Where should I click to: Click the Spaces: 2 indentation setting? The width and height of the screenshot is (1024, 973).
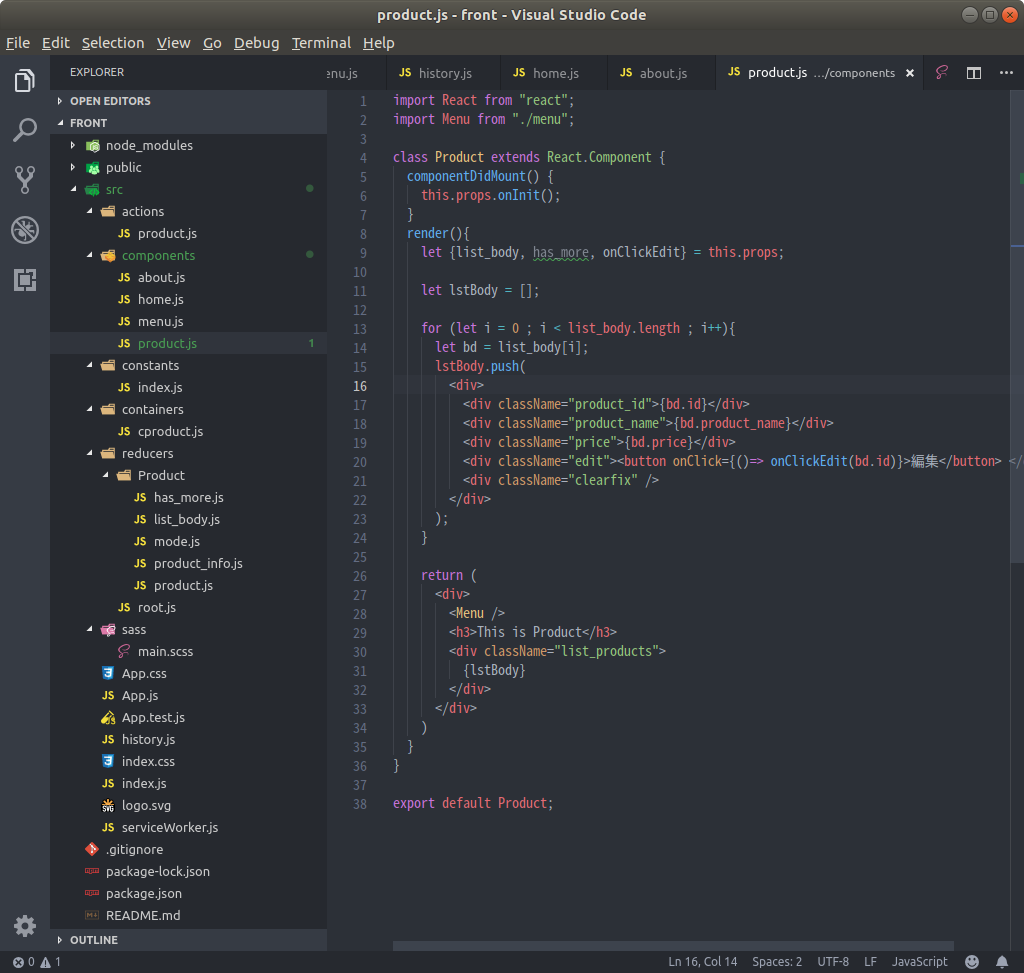777,962
